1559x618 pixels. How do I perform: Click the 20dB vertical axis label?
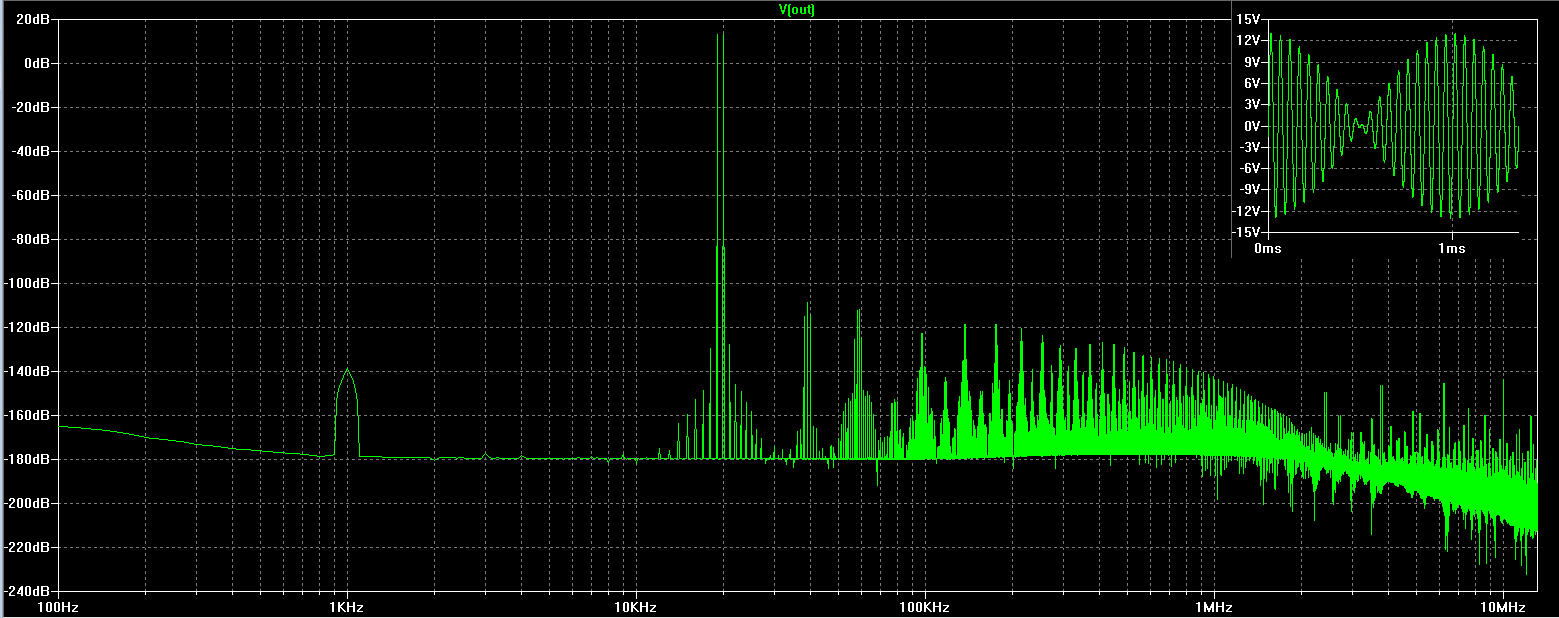tap(35, 19)
